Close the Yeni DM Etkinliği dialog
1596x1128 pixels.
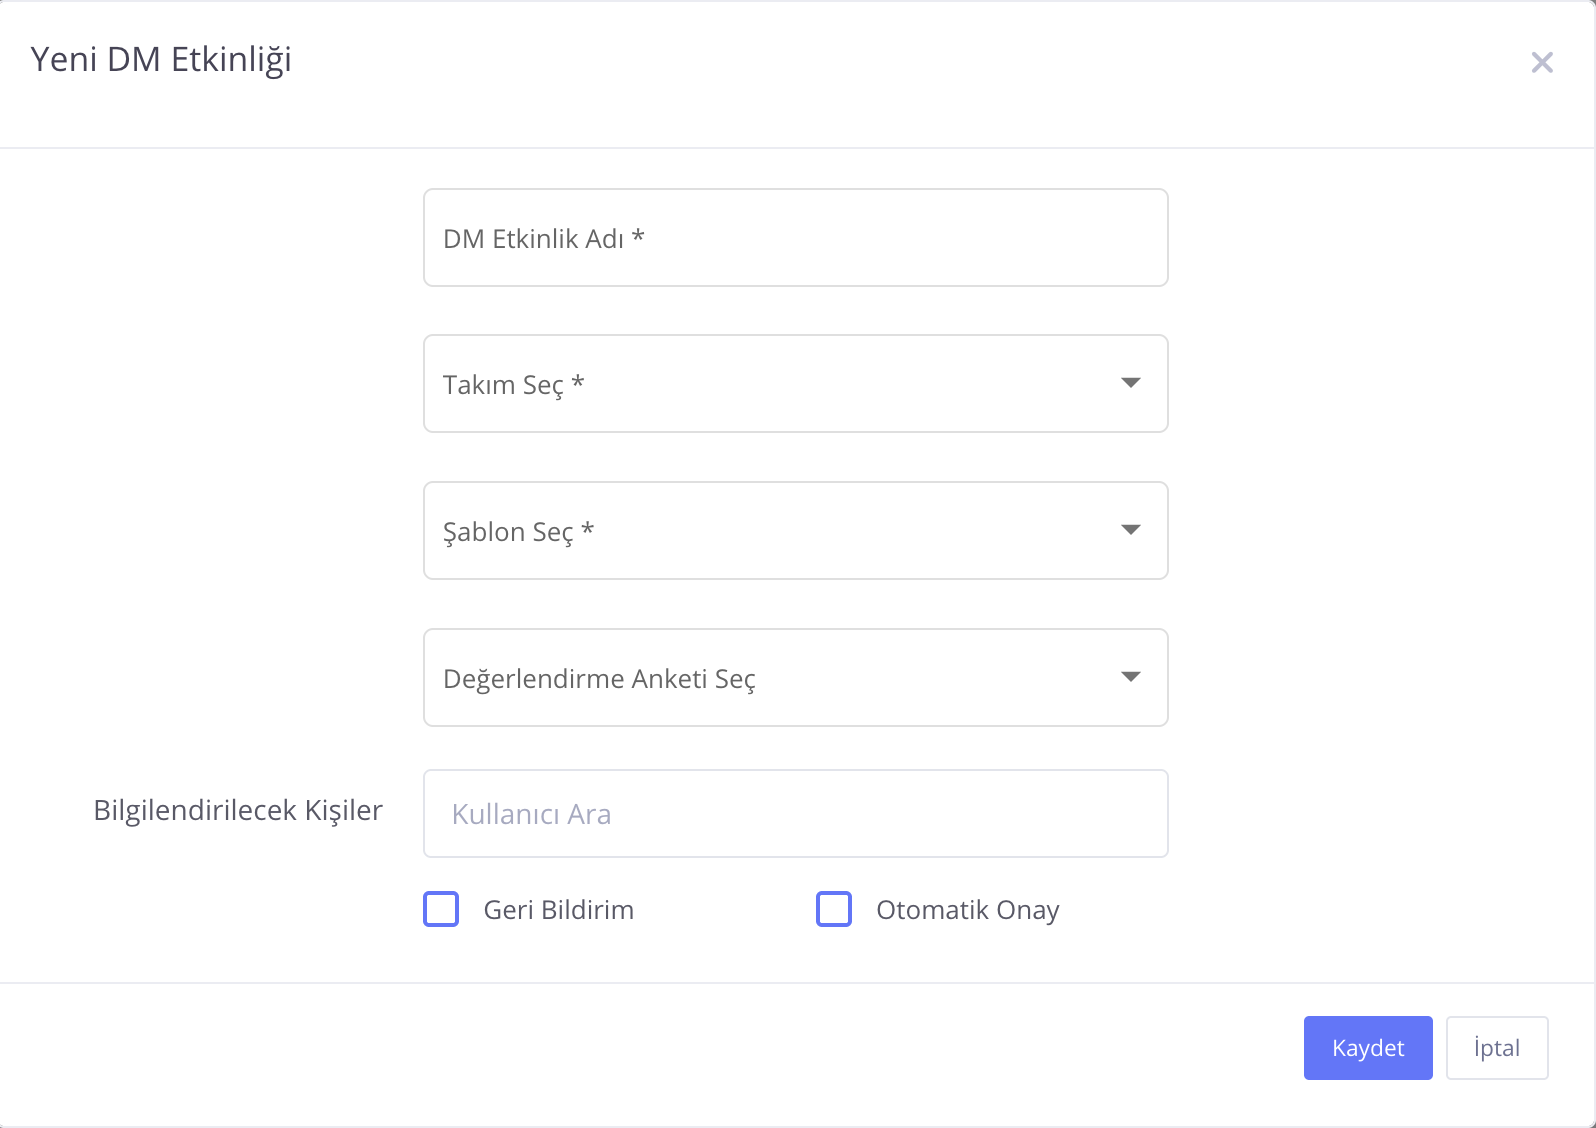click(x=1541, y=63)
